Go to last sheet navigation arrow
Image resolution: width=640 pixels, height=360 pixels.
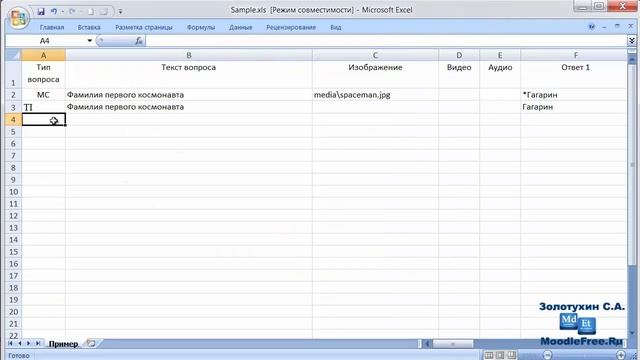coord(38,344)
